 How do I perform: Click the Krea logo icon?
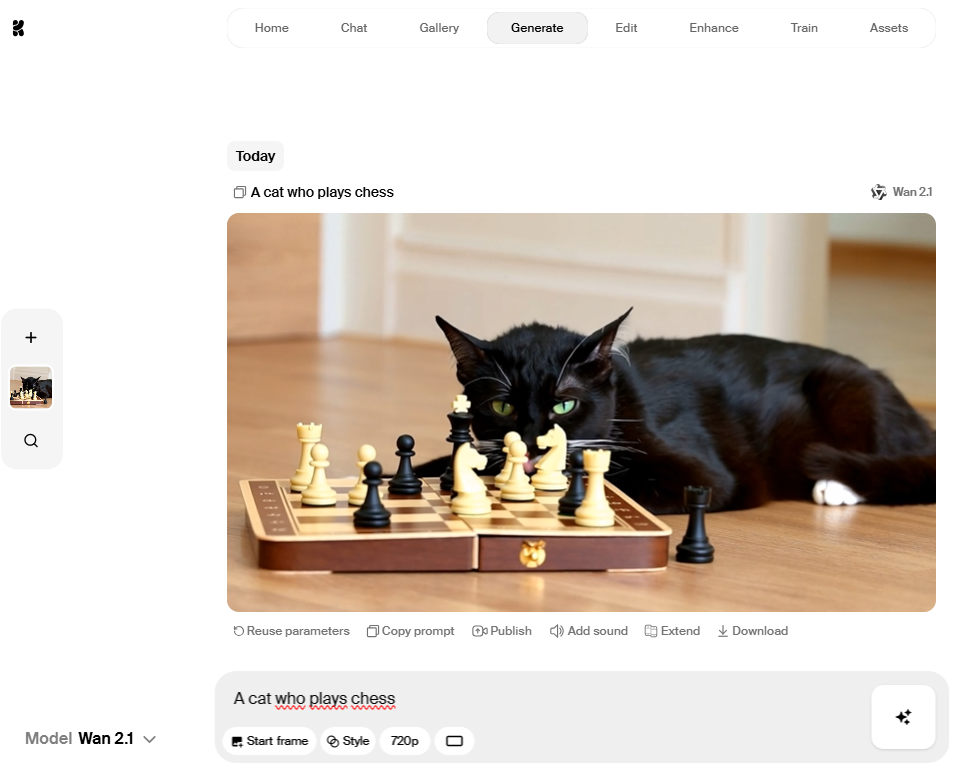(x=19, y=28)
